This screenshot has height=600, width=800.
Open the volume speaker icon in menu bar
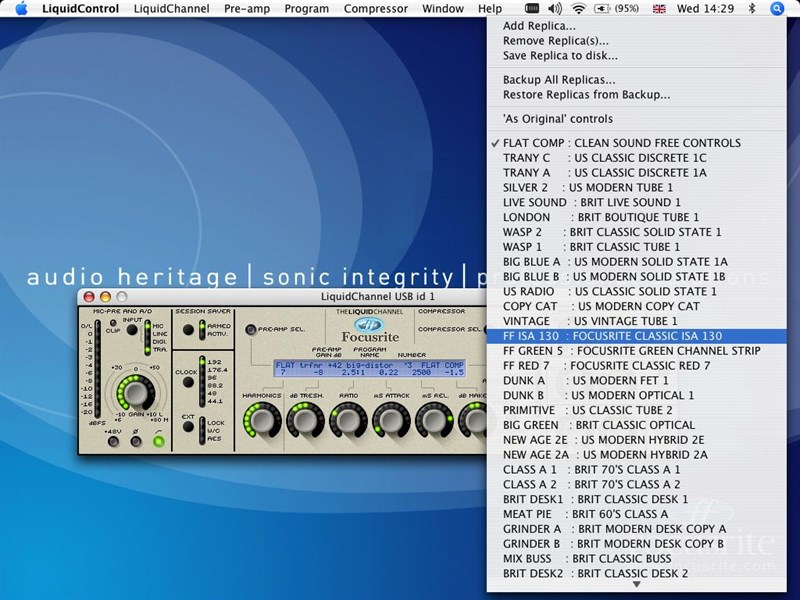point(555,8)
